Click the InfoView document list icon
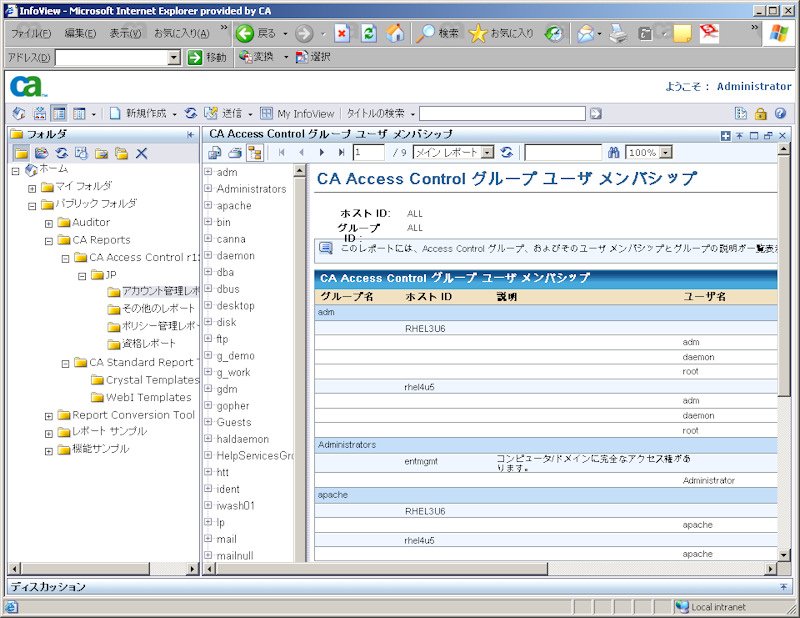Viewport: 800px width, 618px height. (x=39, y=113)
